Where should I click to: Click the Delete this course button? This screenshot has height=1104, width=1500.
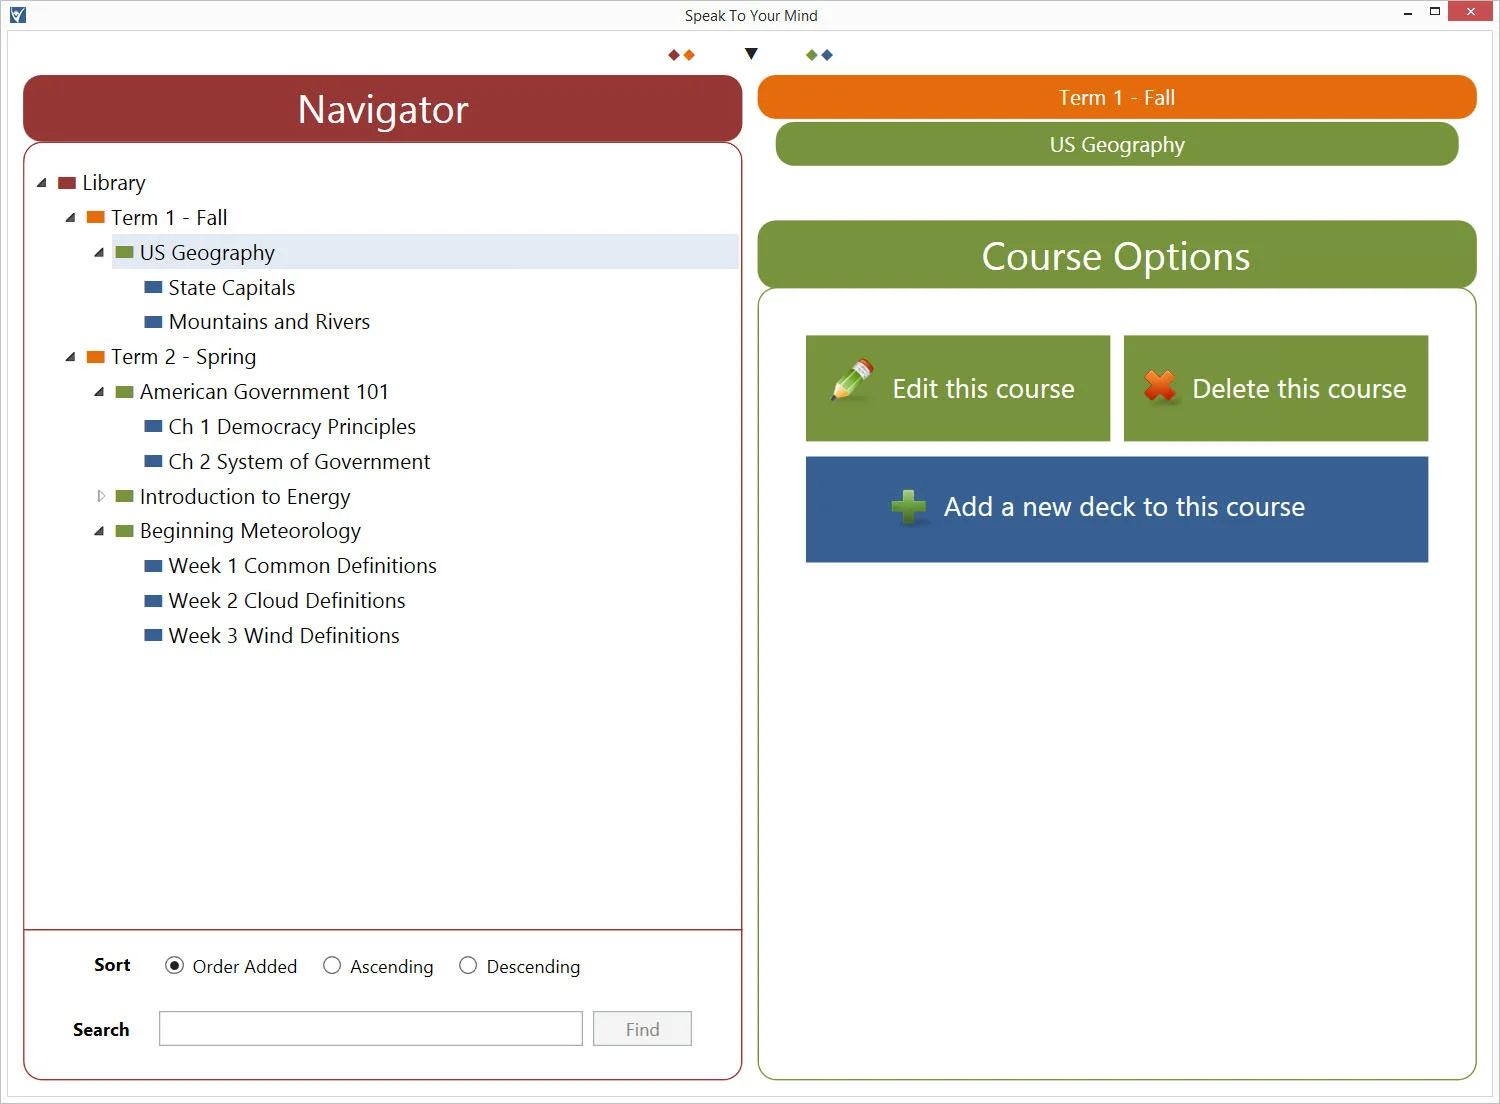click(x=1276, y=388)
